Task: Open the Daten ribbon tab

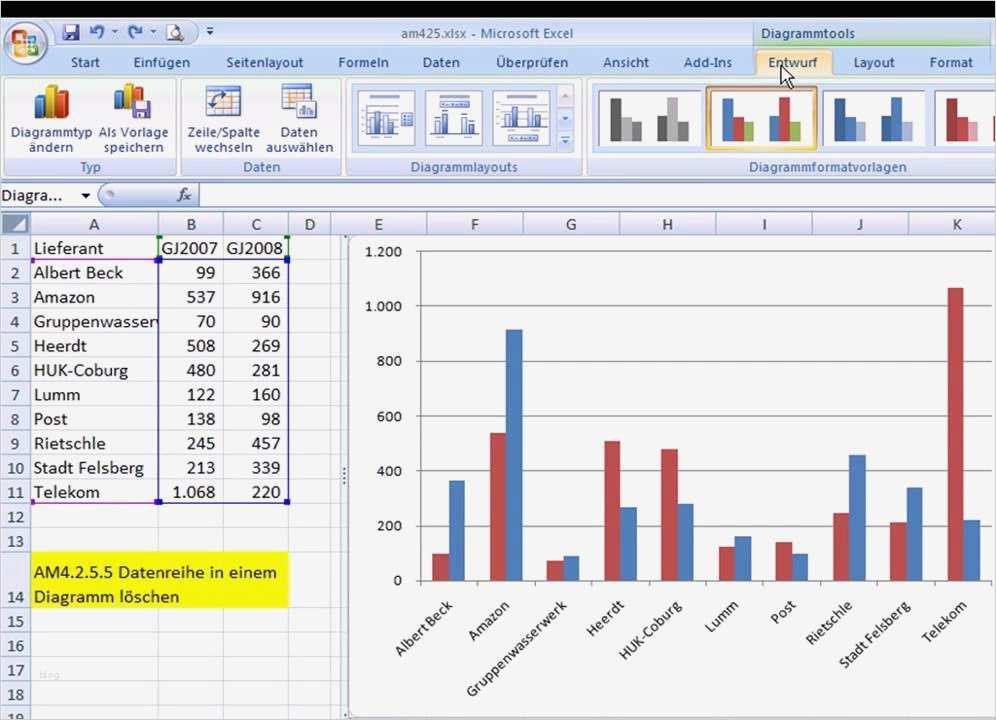Action: click(x=441, y=62)
